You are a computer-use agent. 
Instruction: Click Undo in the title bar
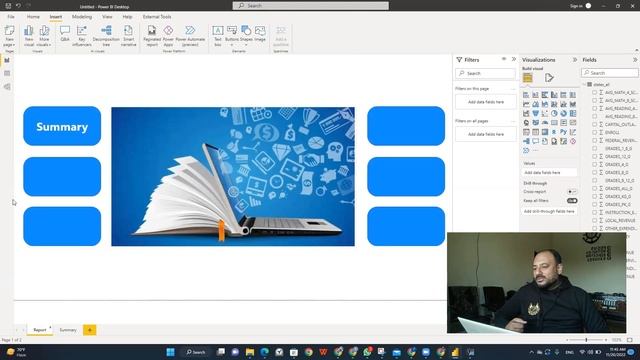click(x=18, y=6)
